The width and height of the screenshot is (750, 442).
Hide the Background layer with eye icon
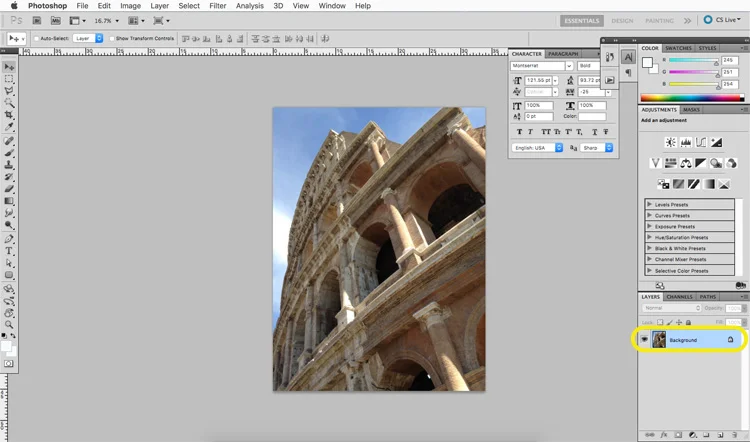click(644, 340)
